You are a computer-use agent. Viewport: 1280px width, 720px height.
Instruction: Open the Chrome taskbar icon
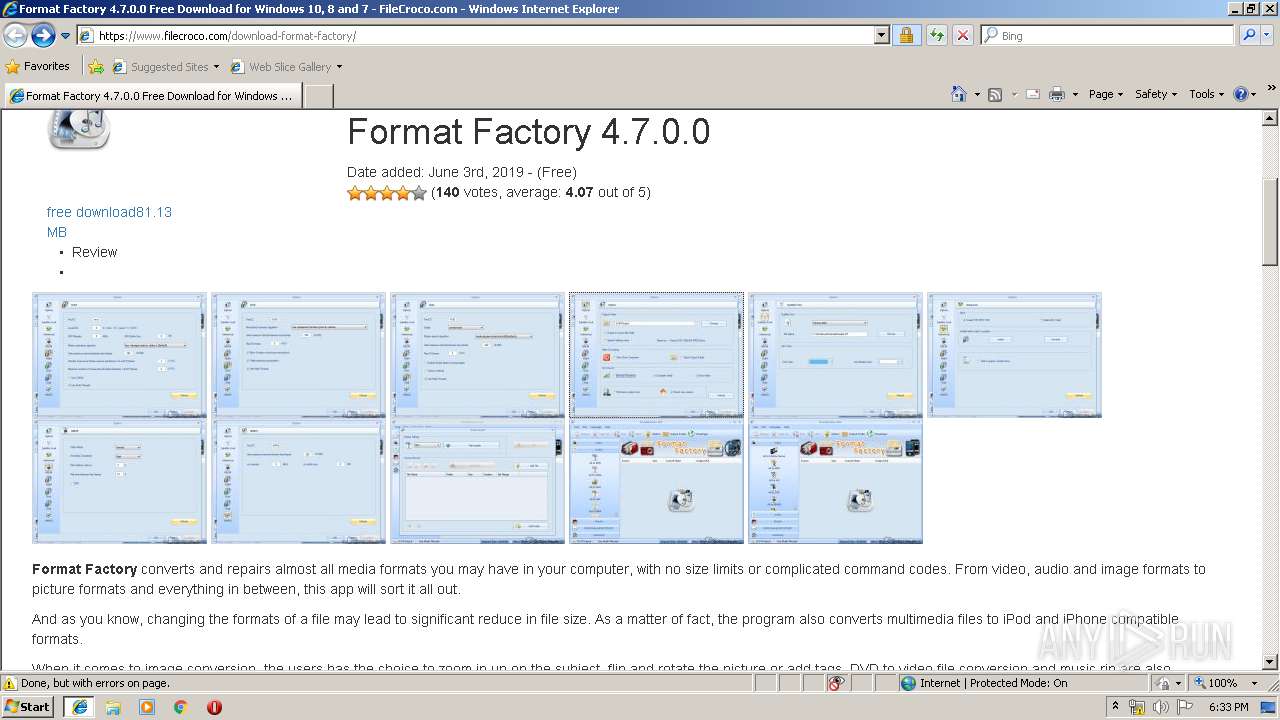pyautogui.click(x=181, y=707)
